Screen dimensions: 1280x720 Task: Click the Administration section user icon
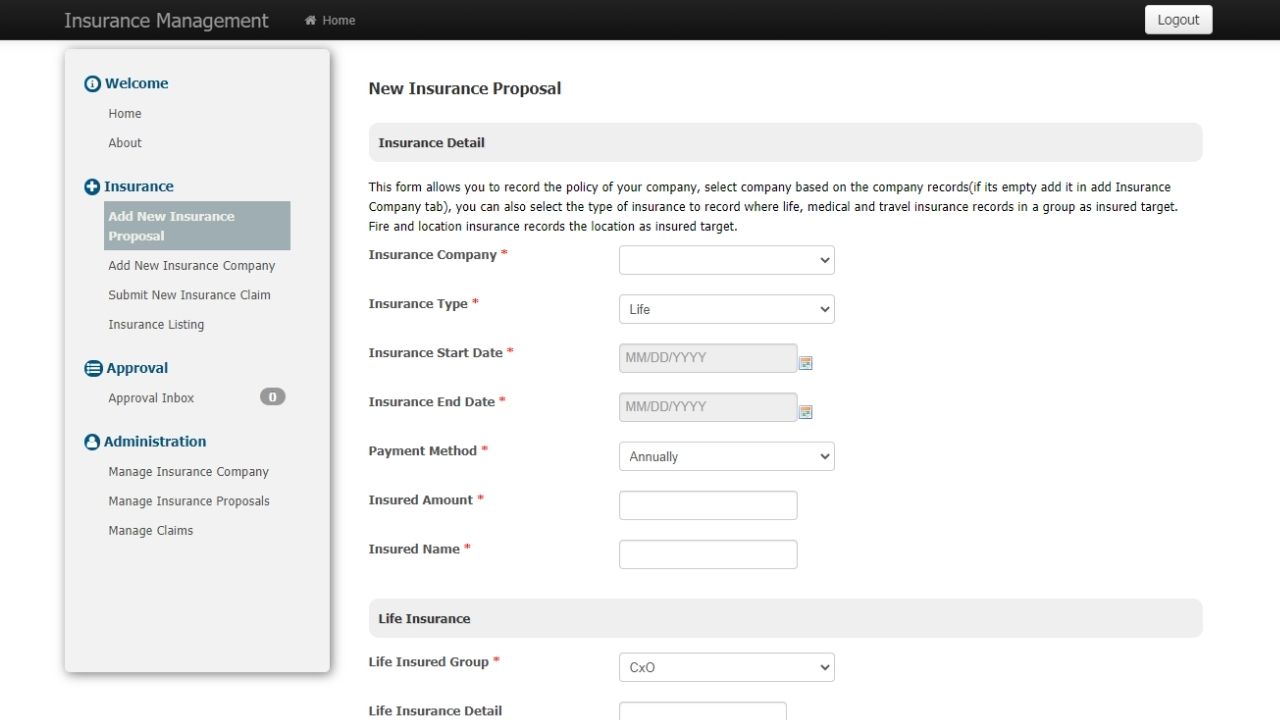pos(92,442)
